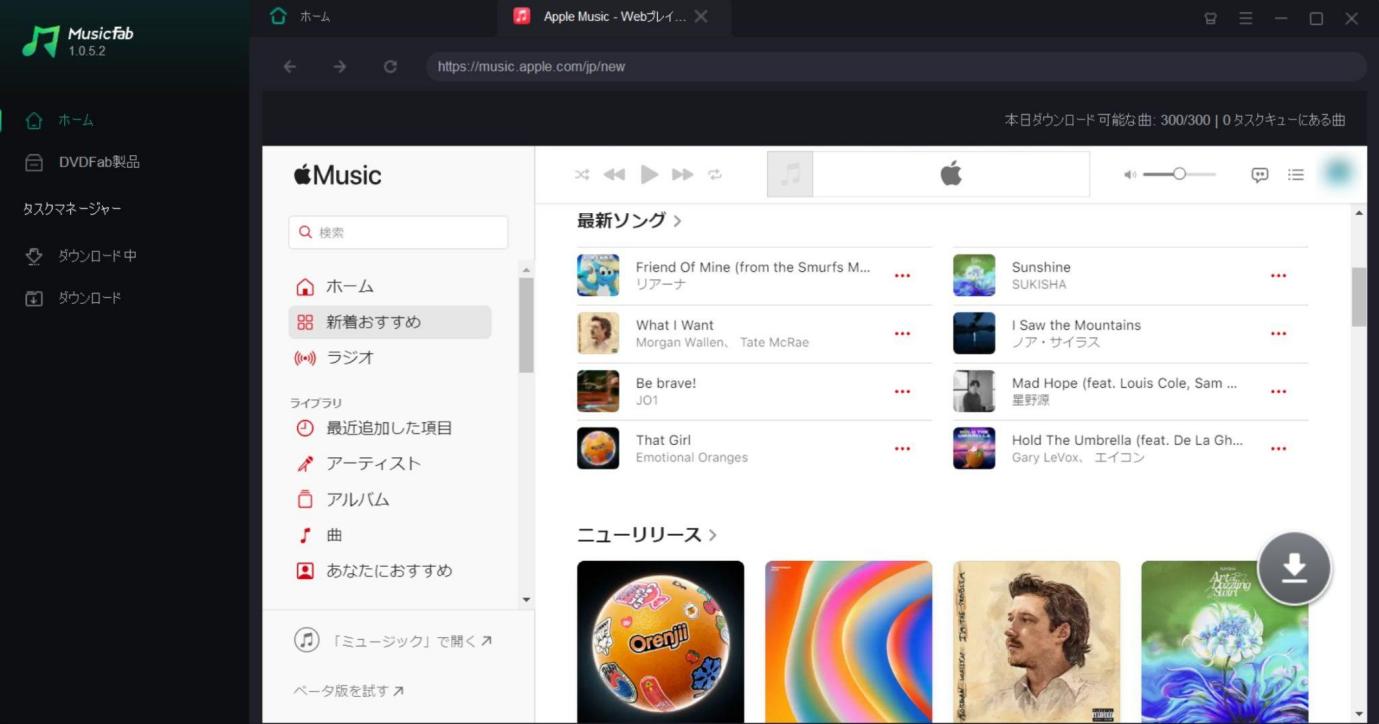Open the blue flower album cover
The height and width of the screenshot is (724, 1379).
(x=1224, y=642)
